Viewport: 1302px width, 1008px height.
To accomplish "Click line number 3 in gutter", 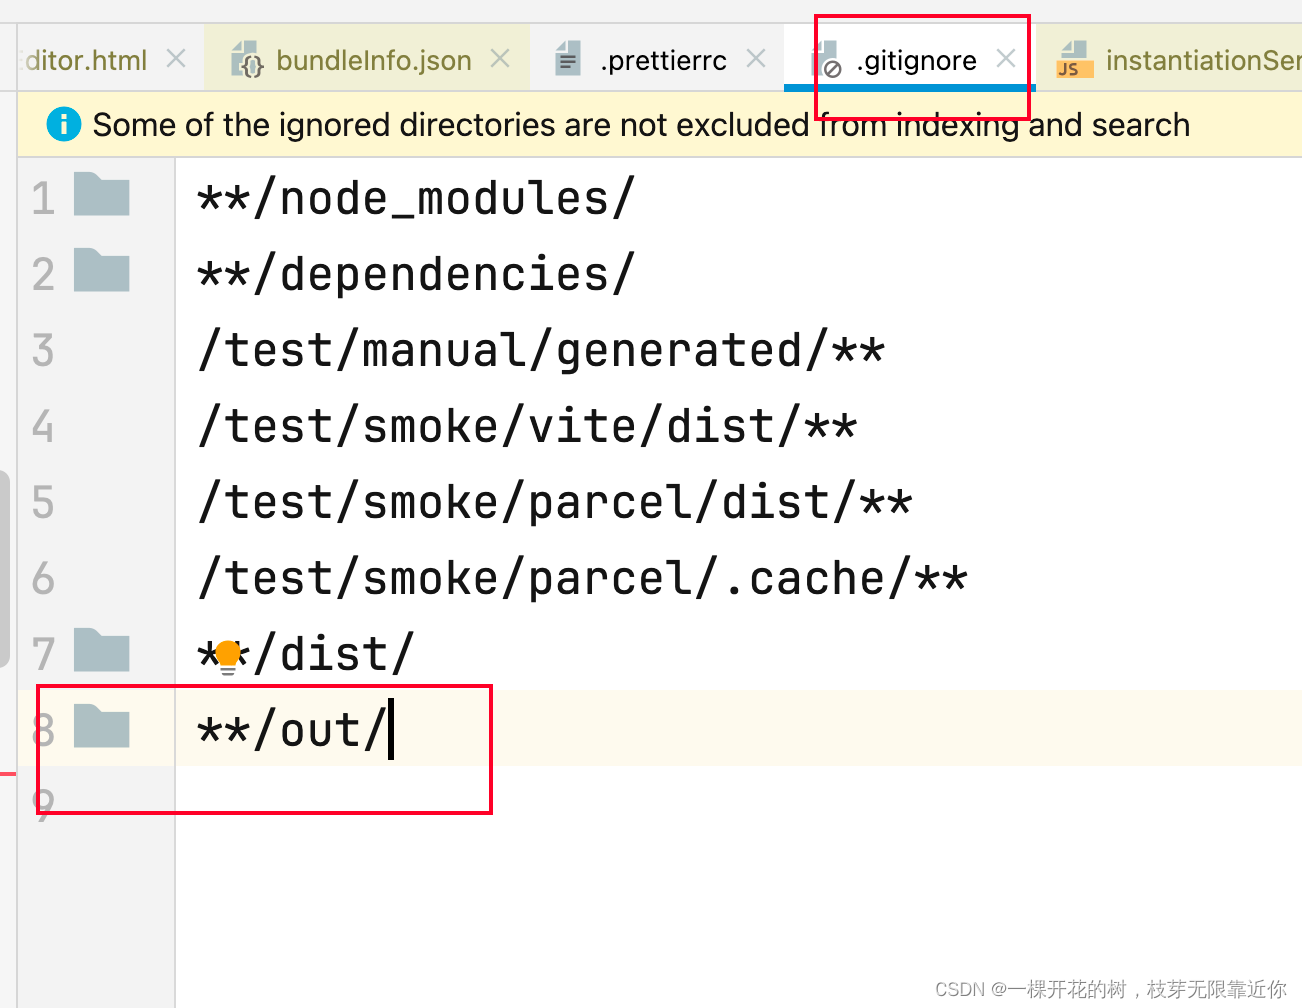I will pyautogui.click(x=42, y=351).
